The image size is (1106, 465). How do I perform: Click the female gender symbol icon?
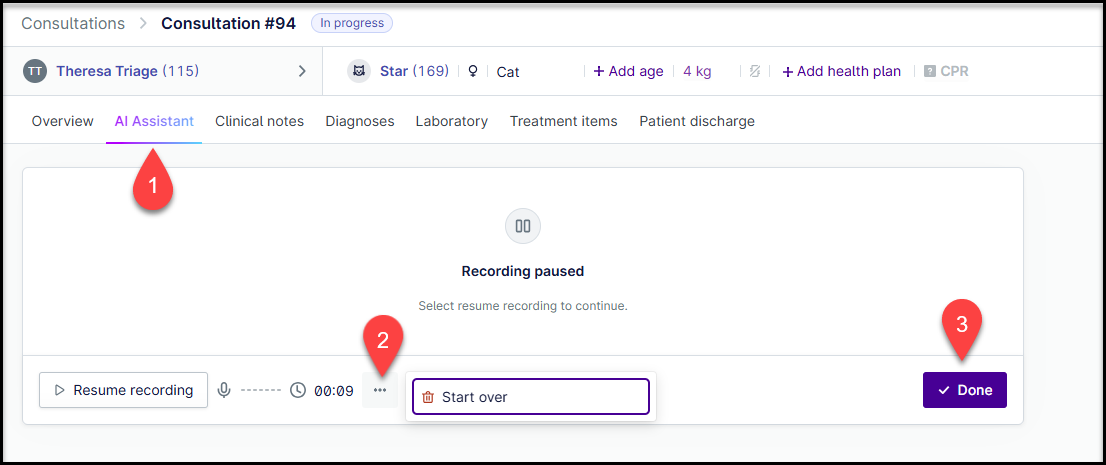[473, 71]
